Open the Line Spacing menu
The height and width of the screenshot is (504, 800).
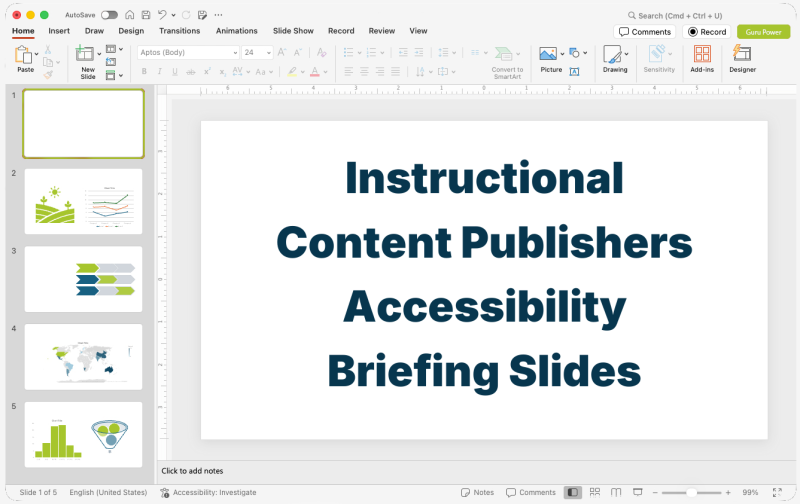pyautogui.click(x=446, y=53)
